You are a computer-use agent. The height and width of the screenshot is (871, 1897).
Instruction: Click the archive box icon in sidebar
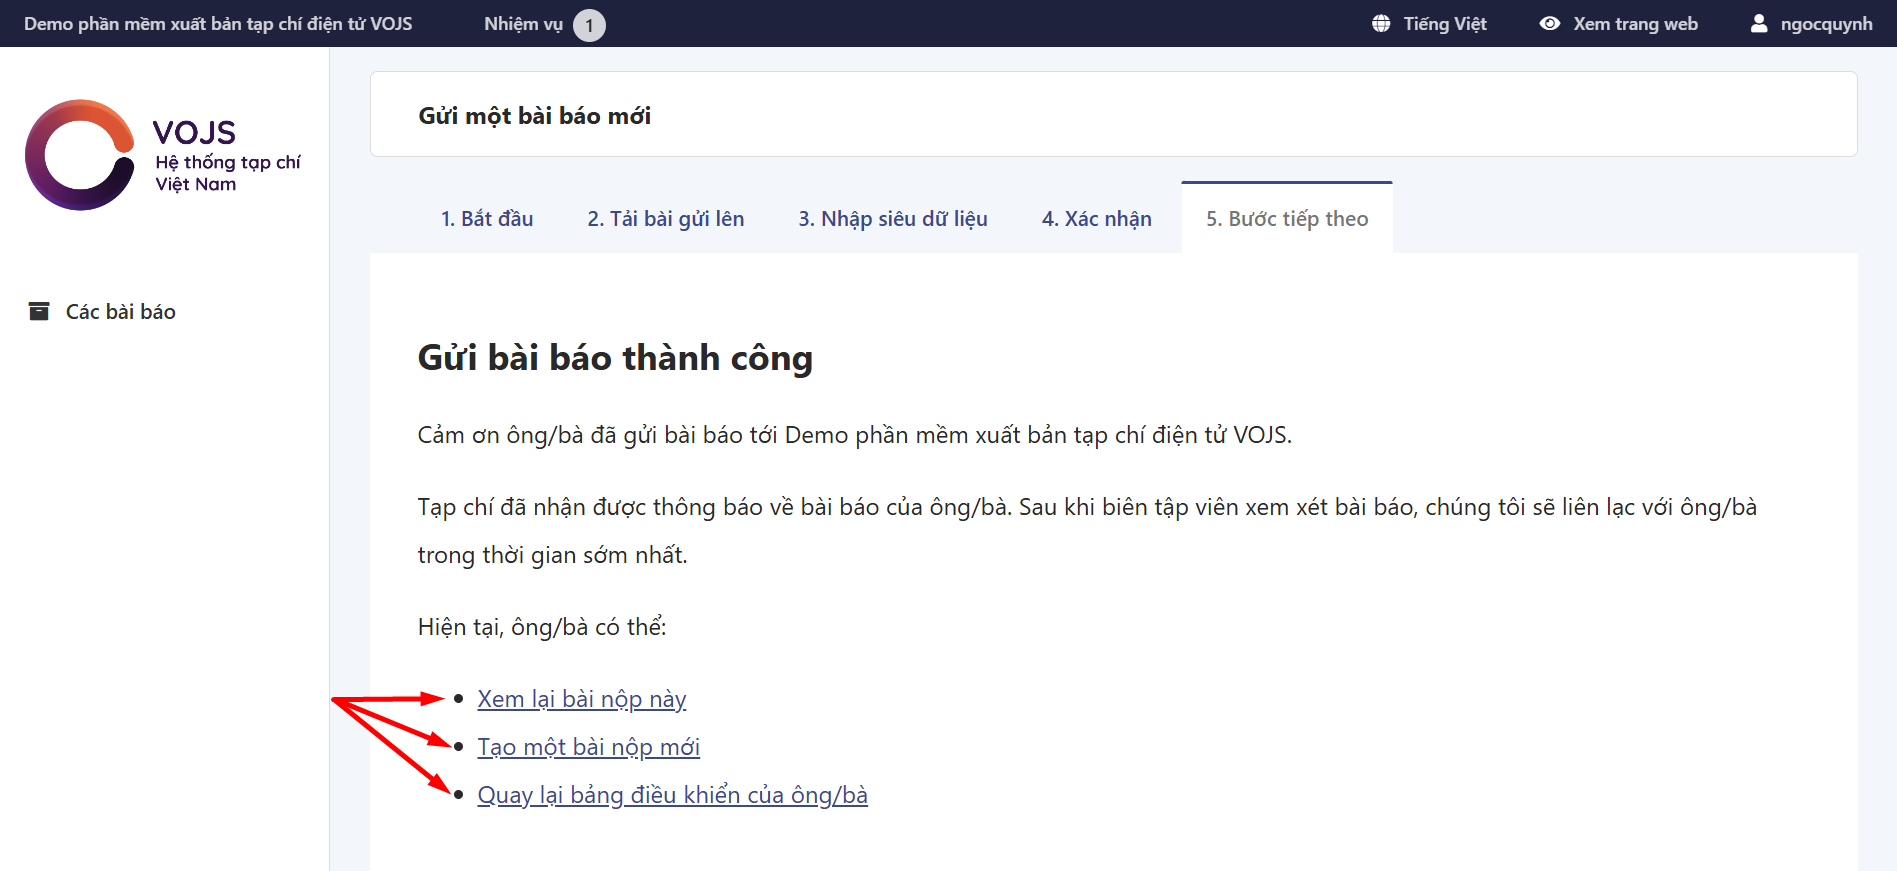click(39, 312)
